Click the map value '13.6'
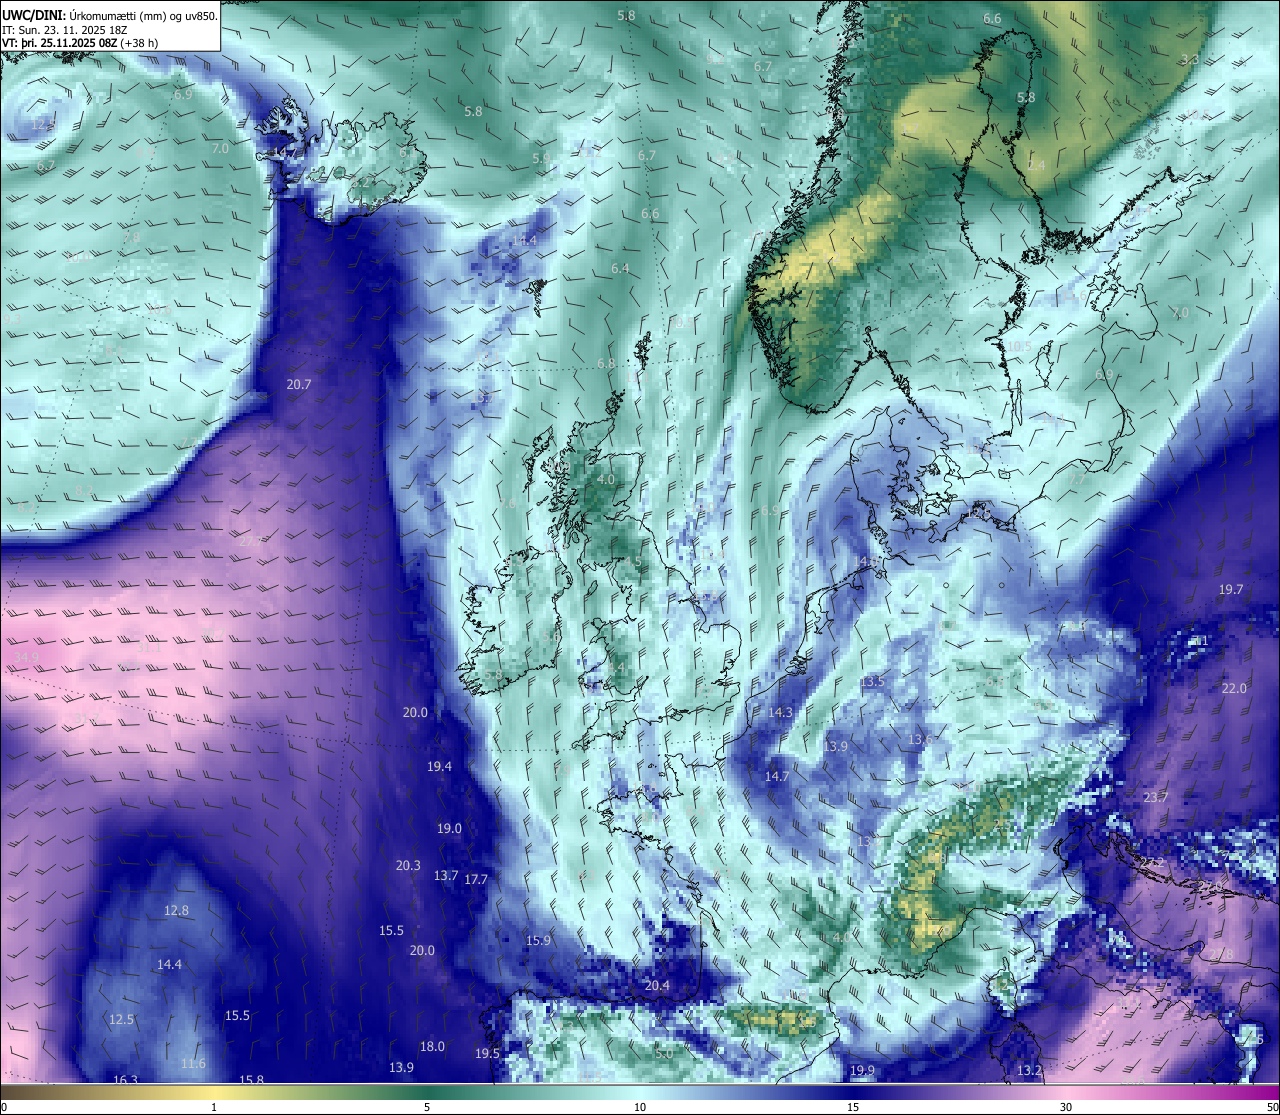Viewport: 1280px width, 1115px height. pos(920,739)
